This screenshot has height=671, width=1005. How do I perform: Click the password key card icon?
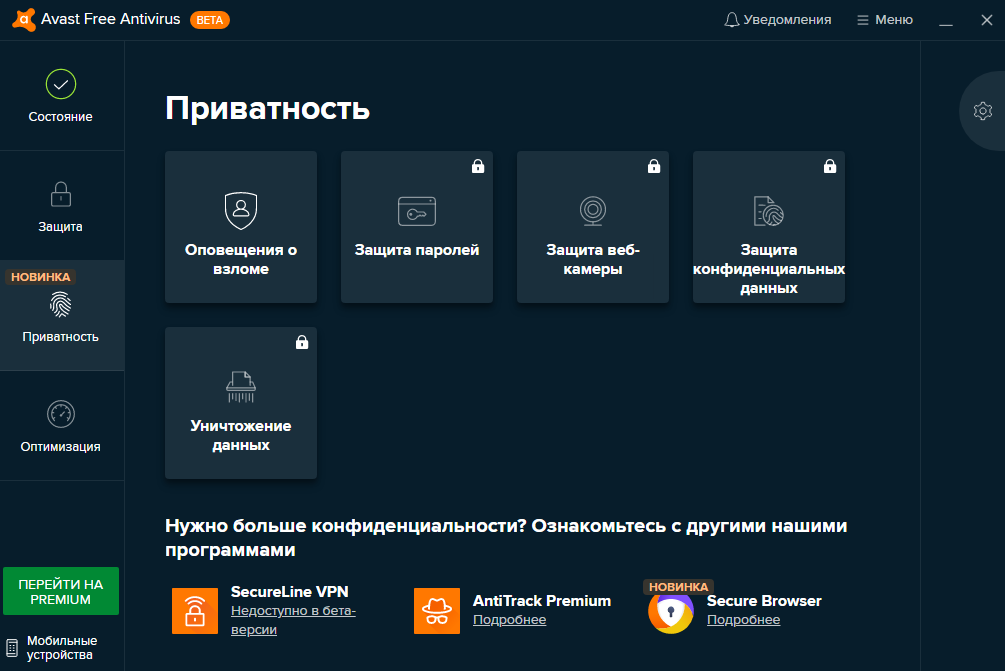[x=417, y=211]
